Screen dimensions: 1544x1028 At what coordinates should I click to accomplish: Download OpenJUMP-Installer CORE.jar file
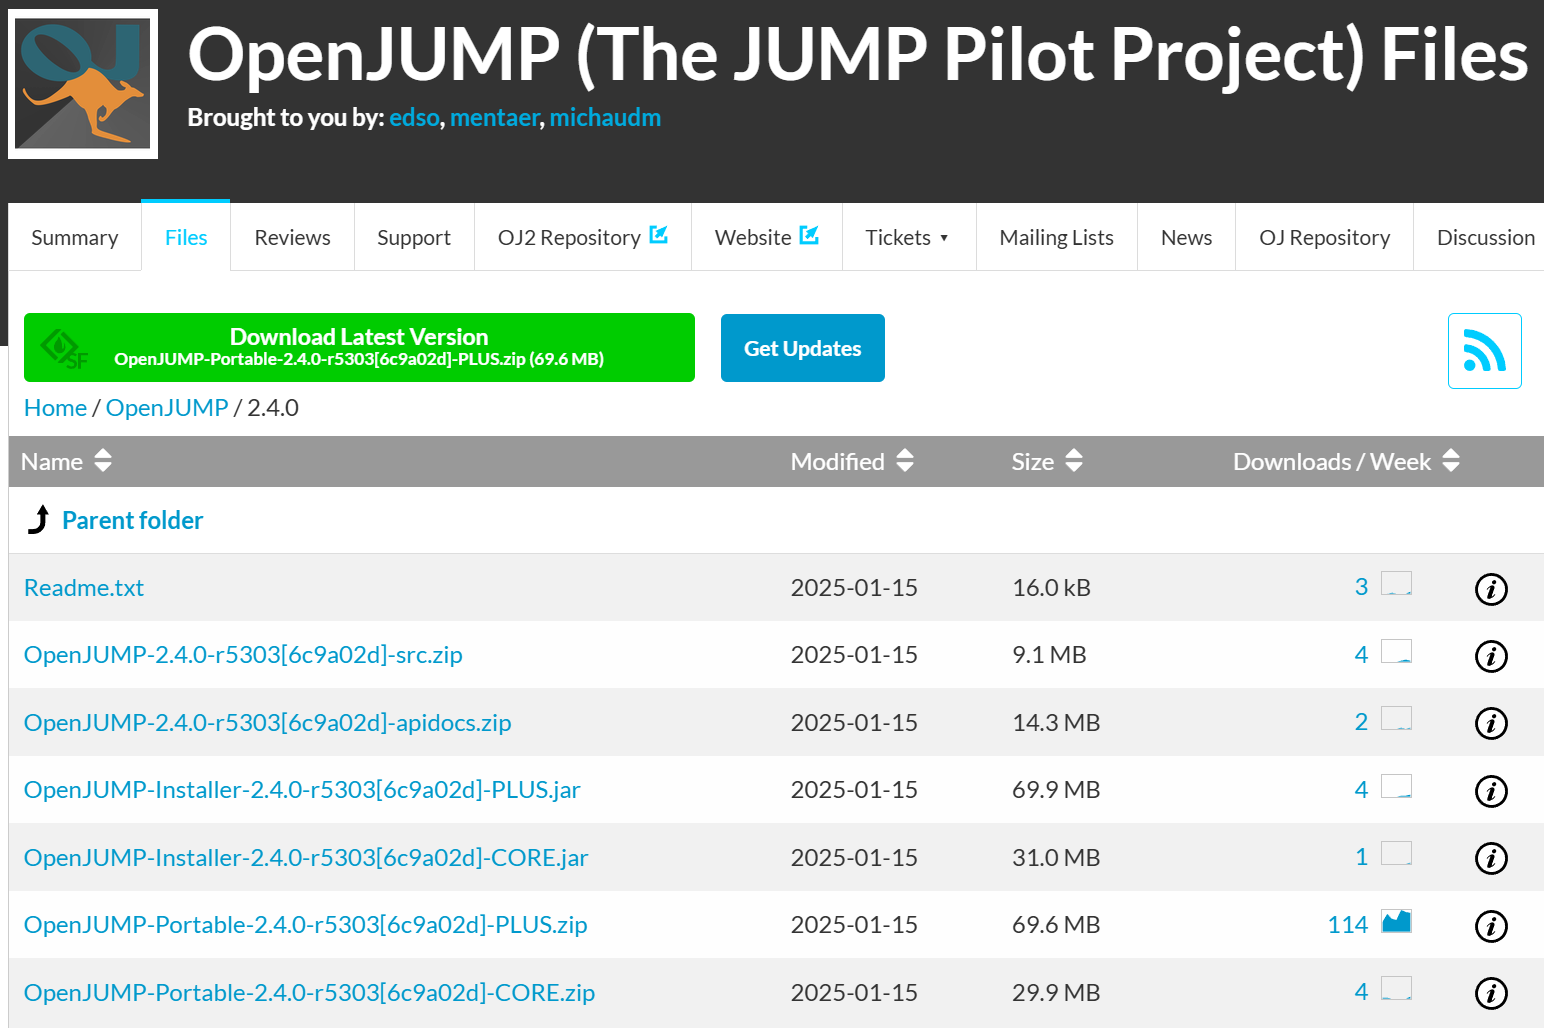pos(306,858)
